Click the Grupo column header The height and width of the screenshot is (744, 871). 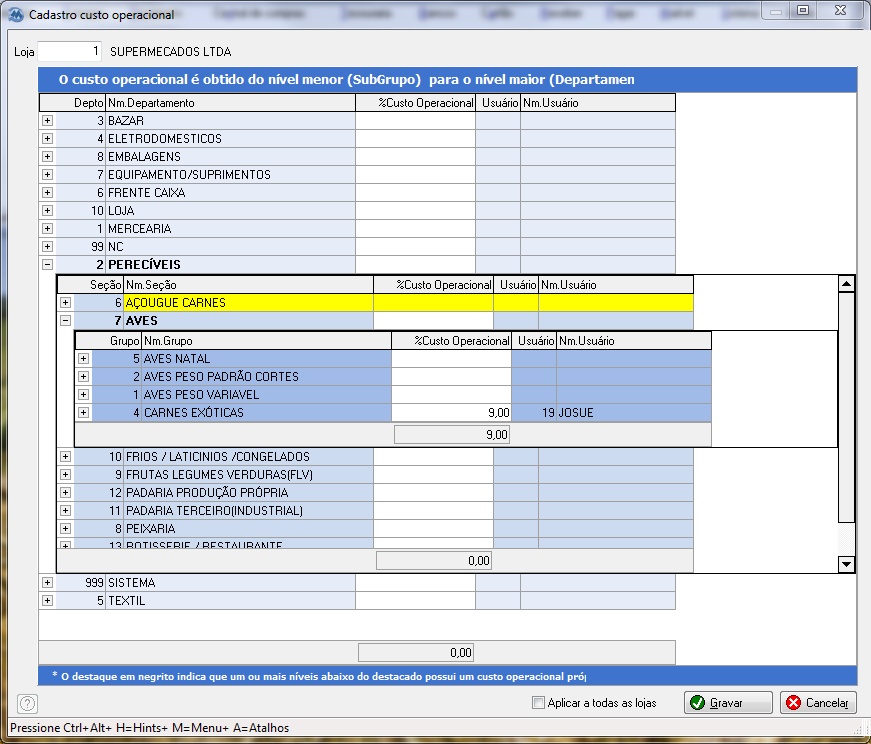pos(108,341)
